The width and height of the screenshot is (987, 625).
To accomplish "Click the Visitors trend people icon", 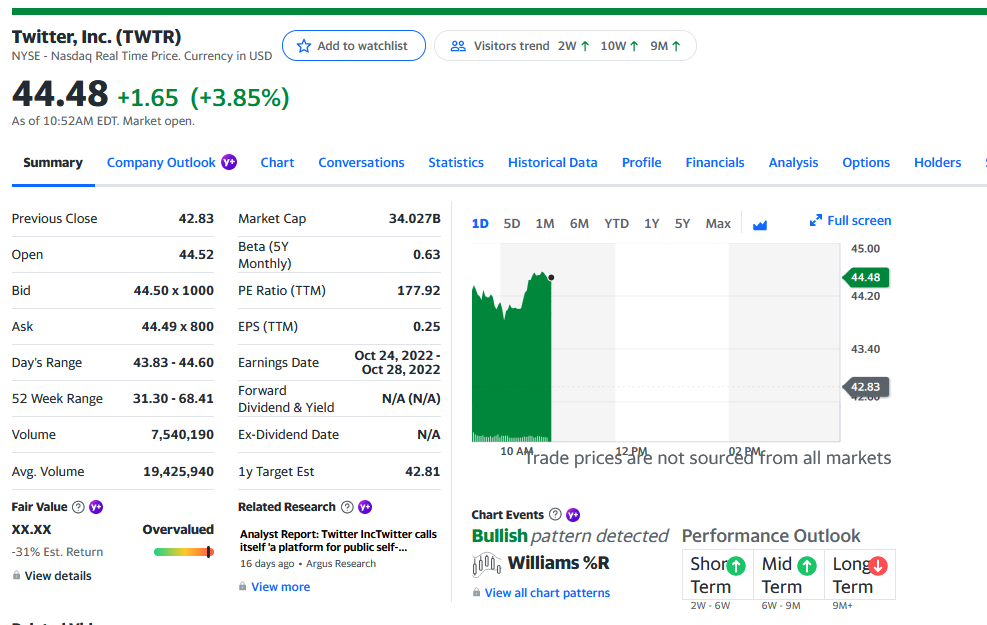I will (x=458, y=46).
